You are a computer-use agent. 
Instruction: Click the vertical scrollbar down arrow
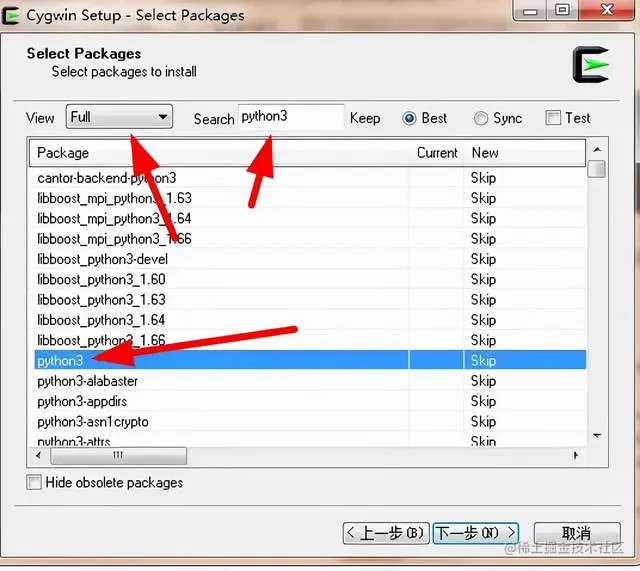click(597, 435)
